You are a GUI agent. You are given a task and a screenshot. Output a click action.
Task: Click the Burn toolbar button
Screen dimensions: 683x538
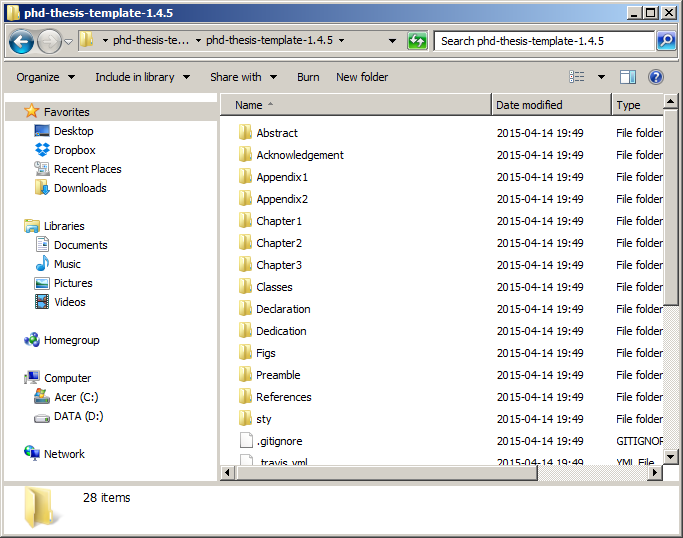(x=308, y=77)
